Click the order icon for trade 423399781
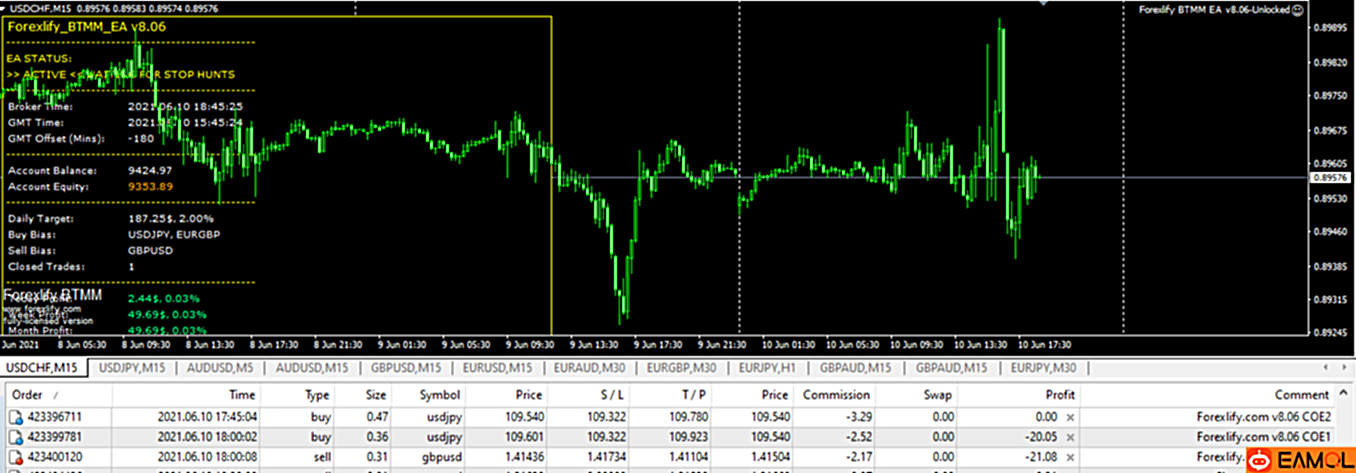The image size is (1356, 473). point(17,436)
